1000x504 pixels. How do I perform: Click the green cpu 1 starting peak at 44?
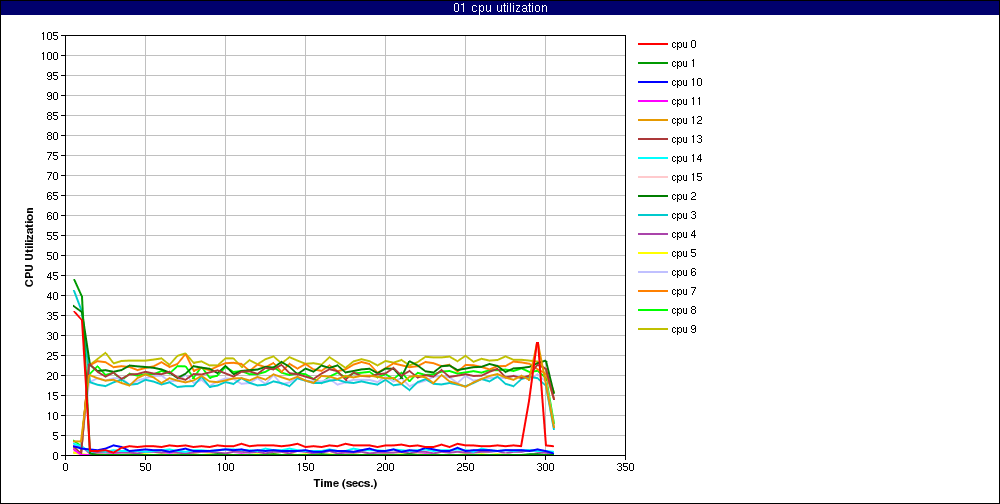click(74, 279)
